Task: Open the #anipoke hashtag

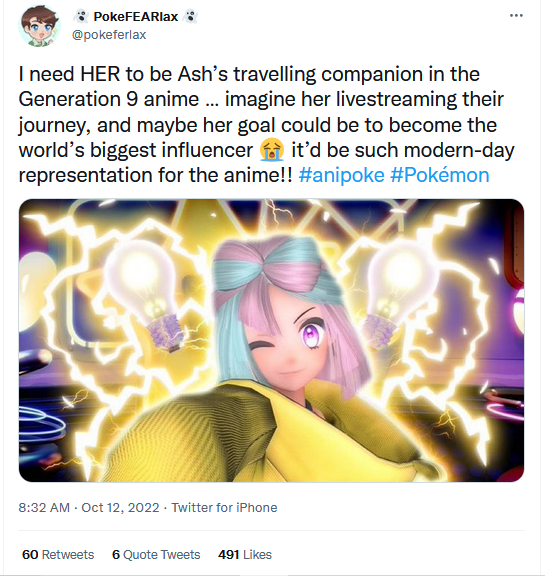Action: point(341,175)
